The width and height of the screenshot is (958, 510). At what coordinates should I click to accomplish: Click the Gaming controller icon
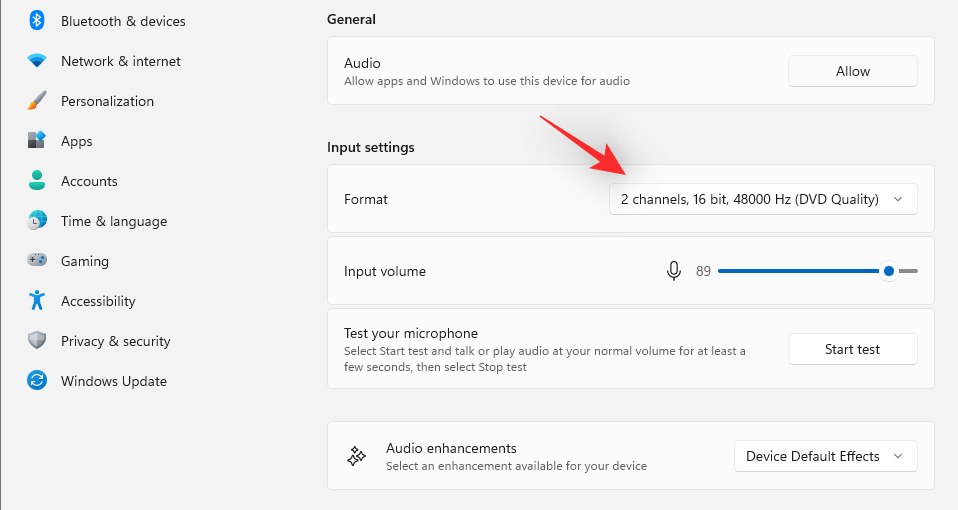37,261
